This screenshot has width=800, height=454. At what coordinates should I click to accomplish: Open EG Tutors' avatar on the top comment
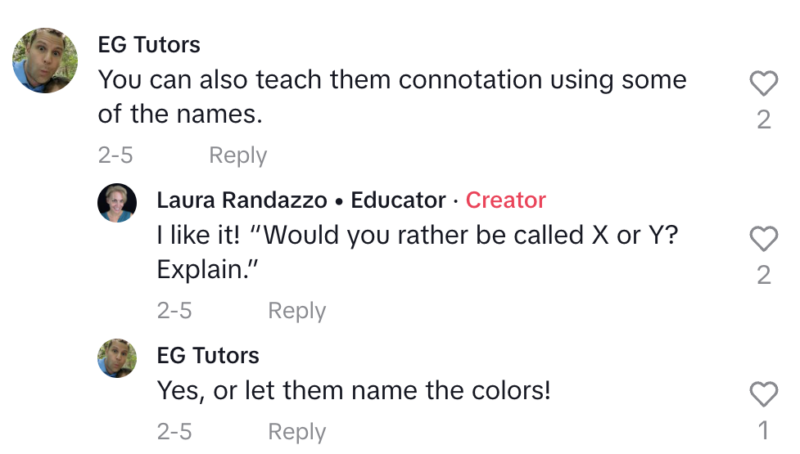coord(46,61)
